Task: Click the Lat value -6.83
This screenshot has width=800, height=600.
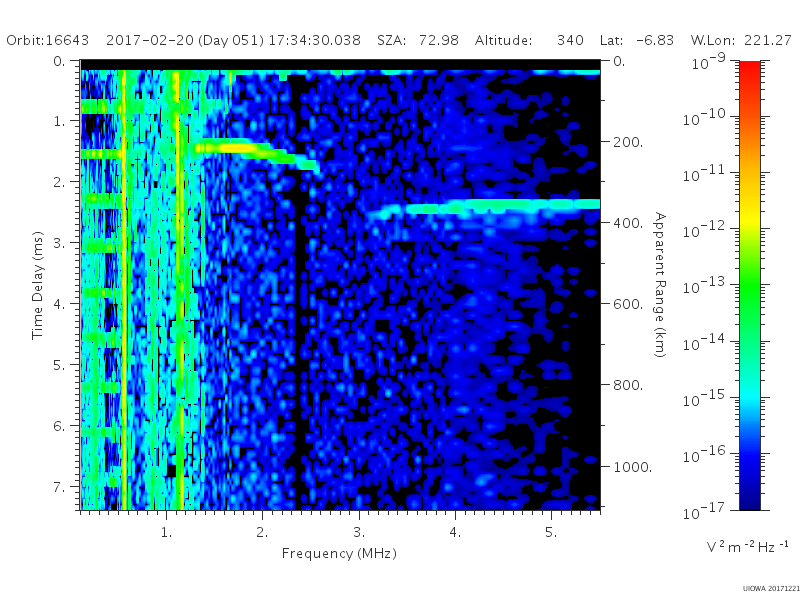Action: [655, 40]
